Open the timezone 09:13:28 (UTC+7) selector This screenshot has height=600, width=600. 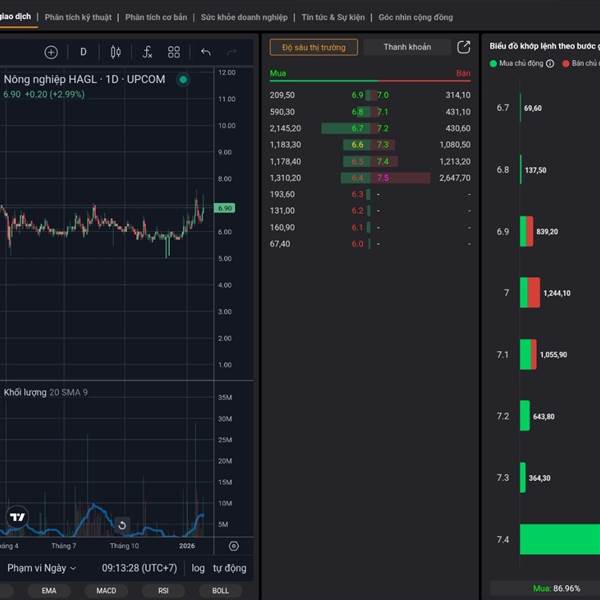click(x=140, y=568)
